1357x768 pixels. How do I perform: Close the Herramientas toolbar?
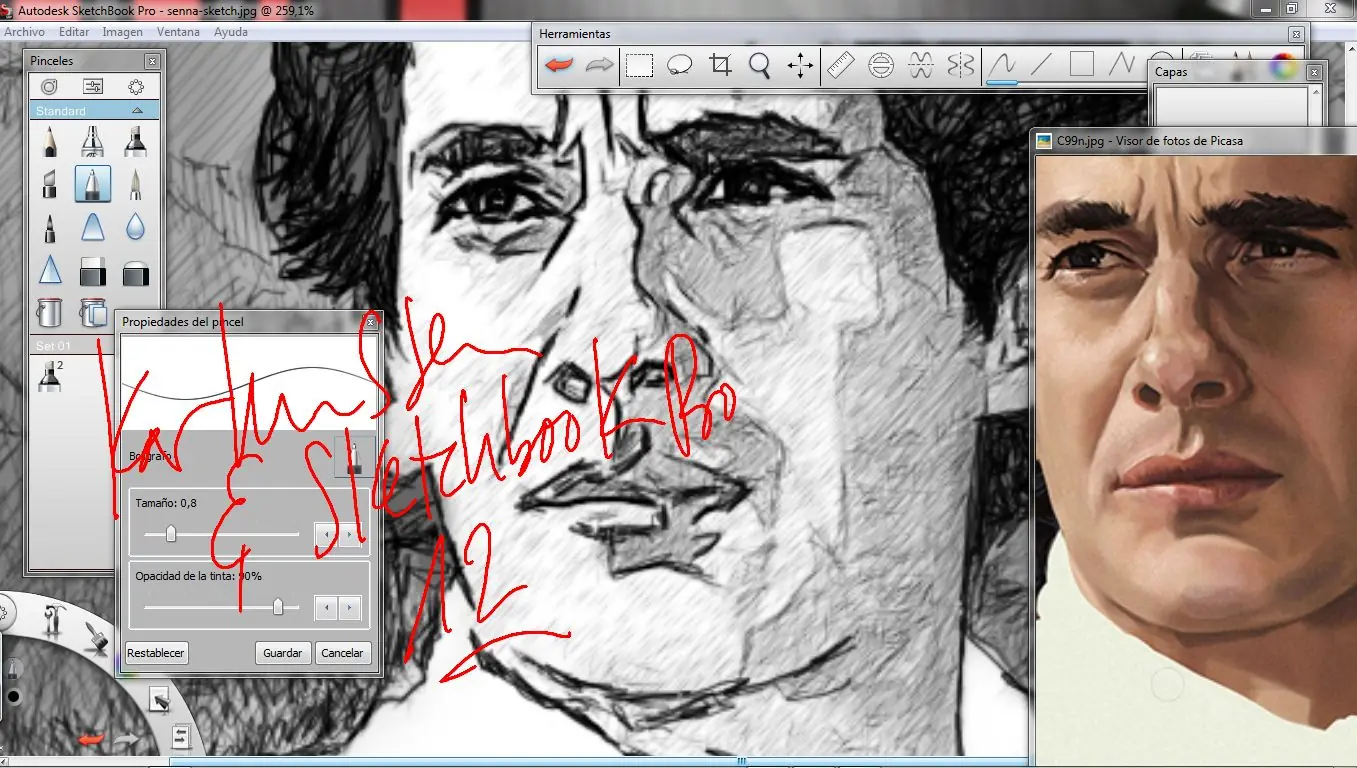click(x=1296, y=34)
